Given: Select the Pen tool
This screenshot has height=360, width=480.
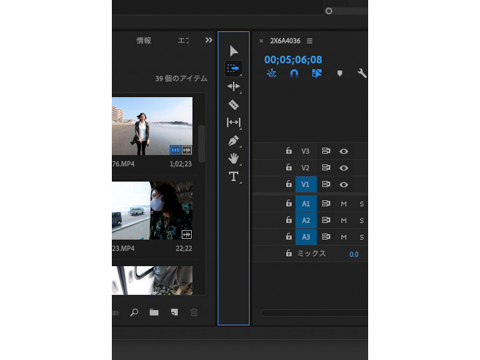Looking at the screenshot, I should [233, 140].
